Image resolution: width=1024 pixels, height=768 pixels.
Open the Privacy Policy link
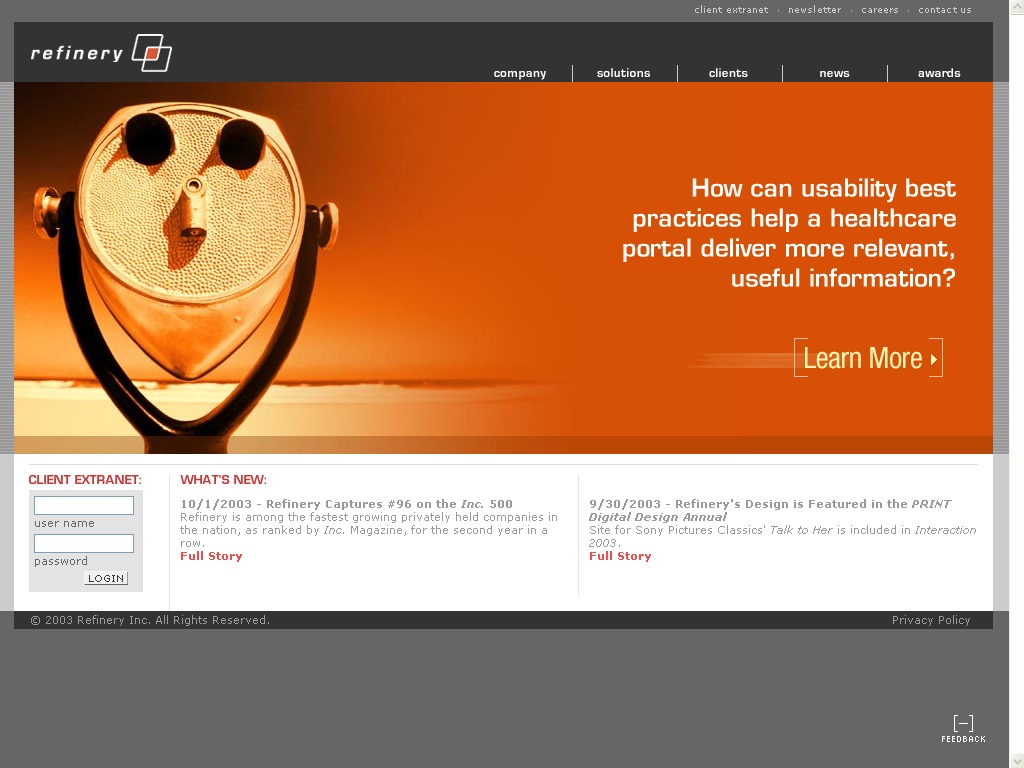coord(931,620)
